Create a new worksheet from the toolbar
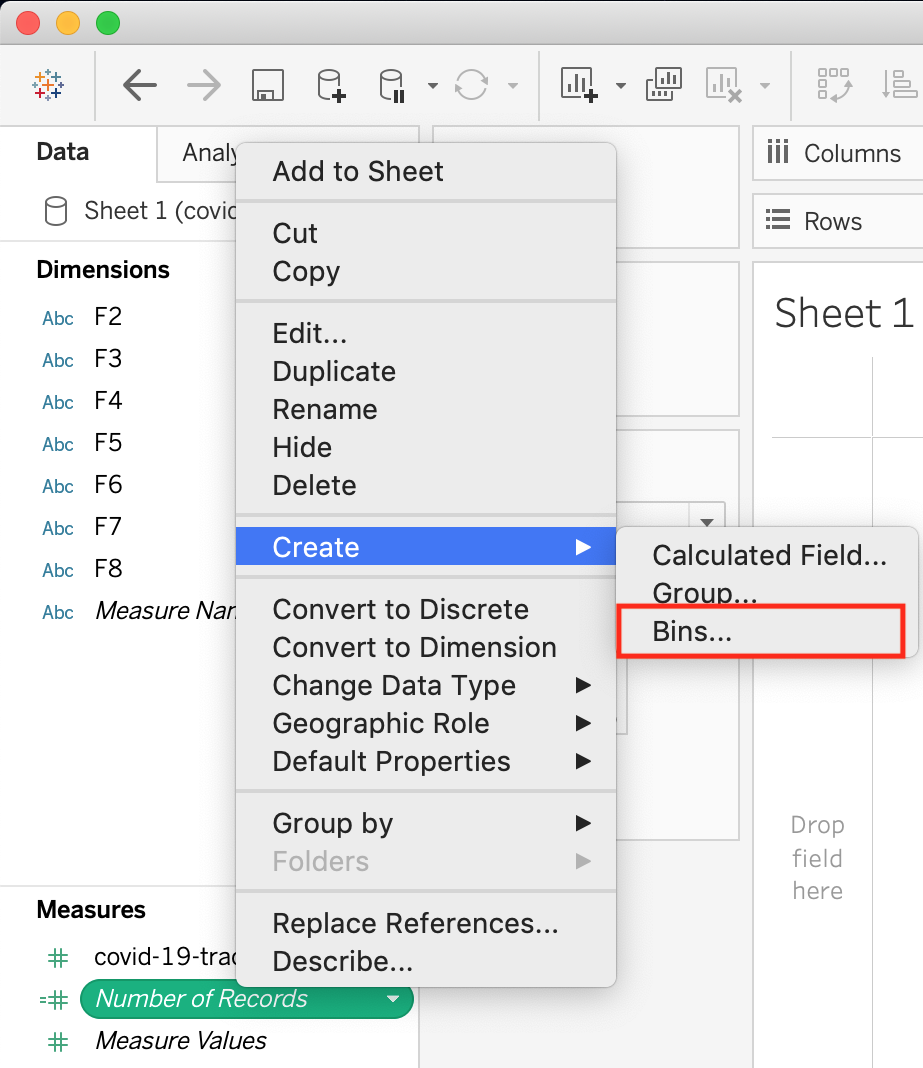This screenshot has width=923, height=1068. (x=578, y=85)
